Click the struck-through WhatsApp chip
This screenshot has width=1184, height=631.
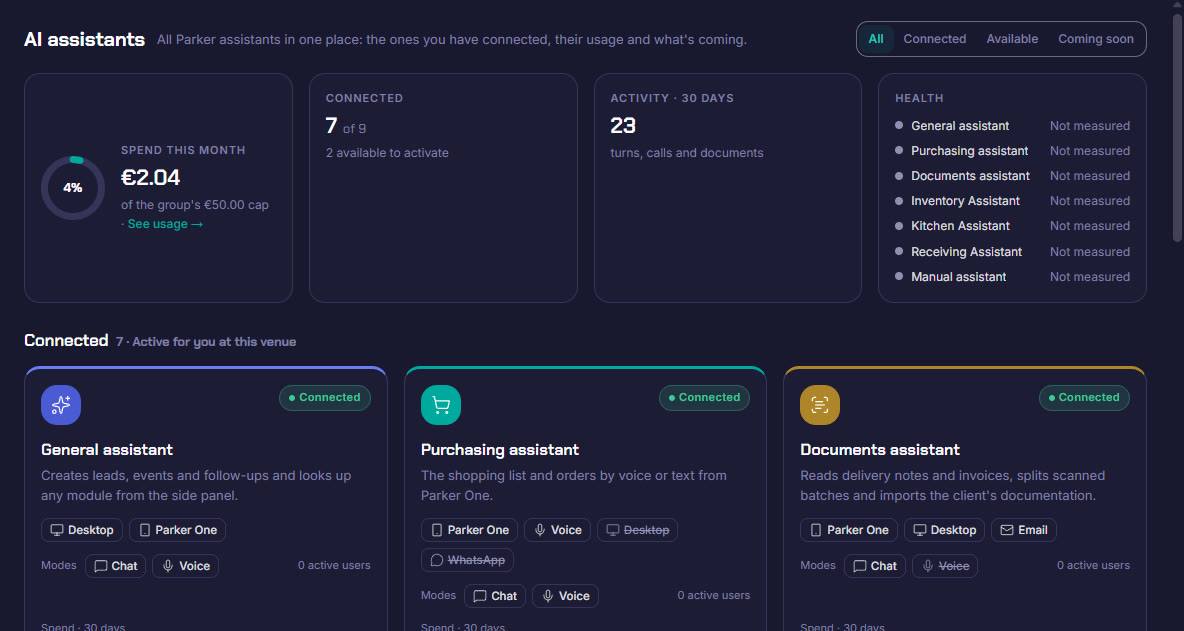(x=467, y=560)
